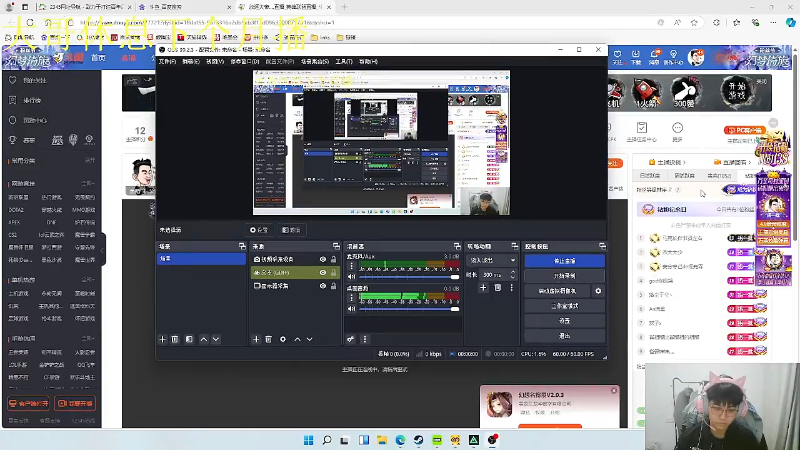This screenshot has height=450, width=800.
Task: Delete selected source with Sources trash icon
Action: point(268,339)
